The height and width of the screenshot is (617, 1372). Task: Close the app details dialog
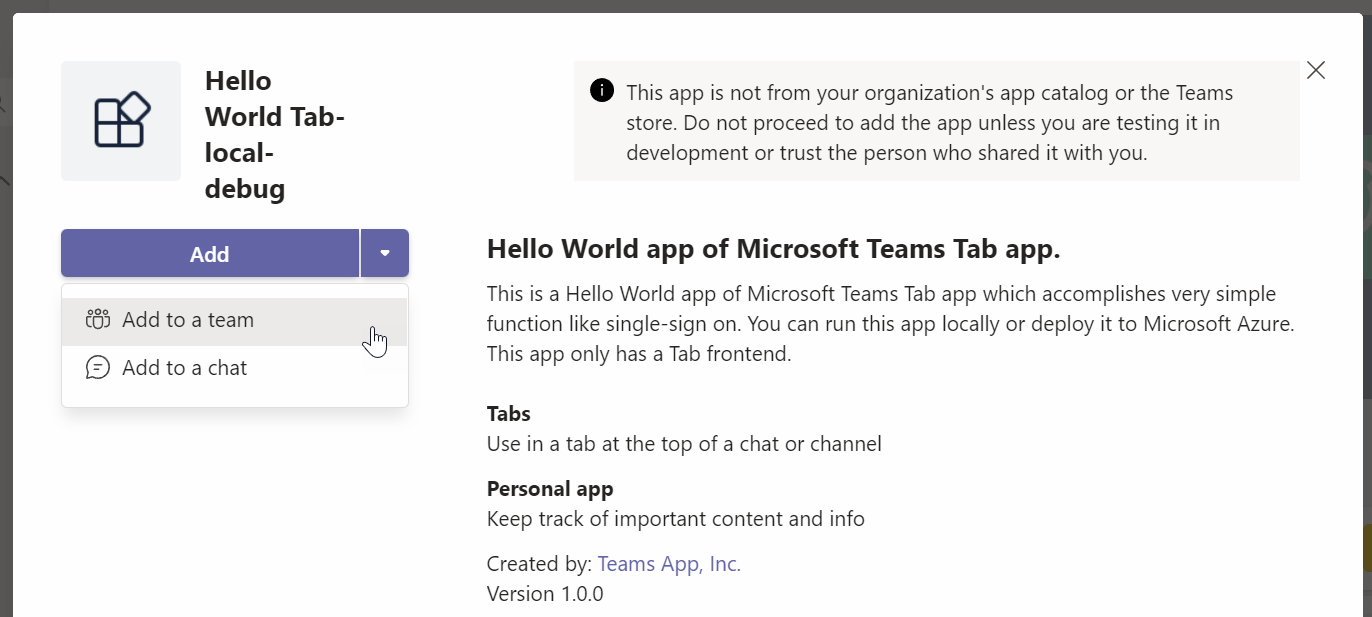click(1316, 70)
